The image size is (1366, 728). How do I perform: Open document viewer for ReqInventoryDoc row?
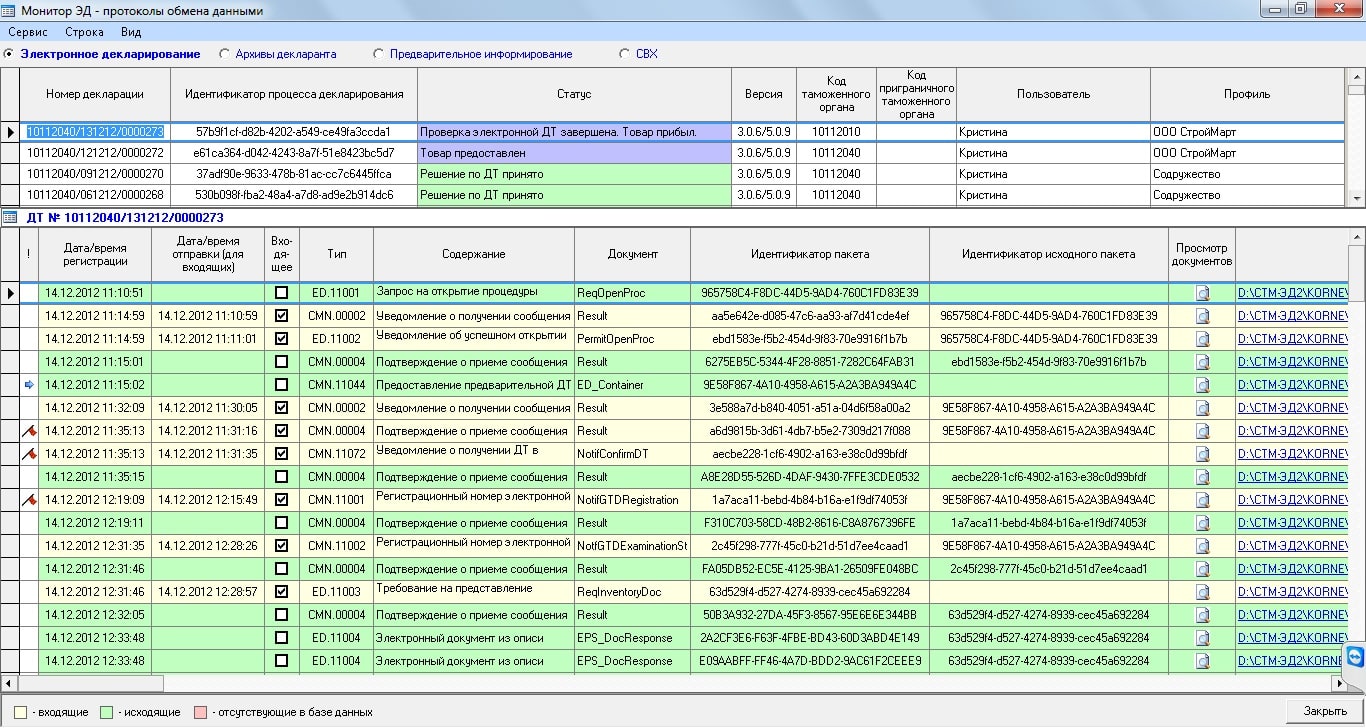1202,592
